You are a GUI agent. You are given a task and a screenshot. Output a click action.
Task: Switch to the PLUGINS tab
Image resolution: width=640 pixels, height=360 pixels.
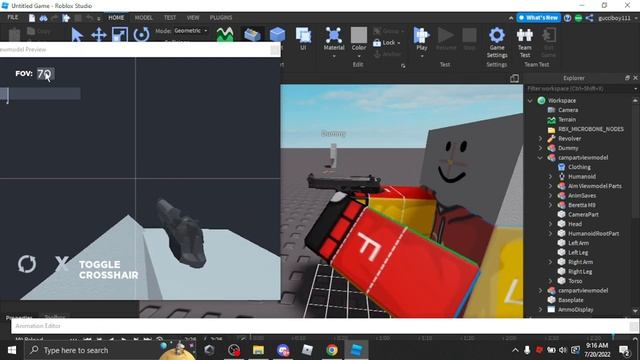click(221, 18)
